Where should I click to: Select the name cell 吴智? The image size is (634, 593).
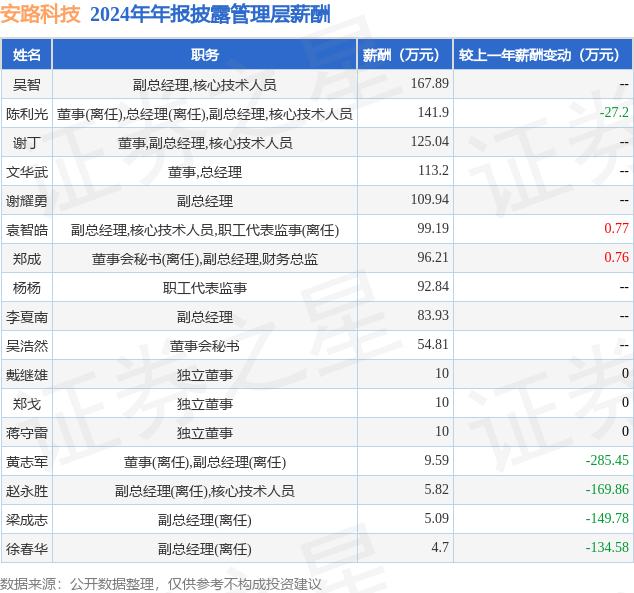(x=27, y=84)
